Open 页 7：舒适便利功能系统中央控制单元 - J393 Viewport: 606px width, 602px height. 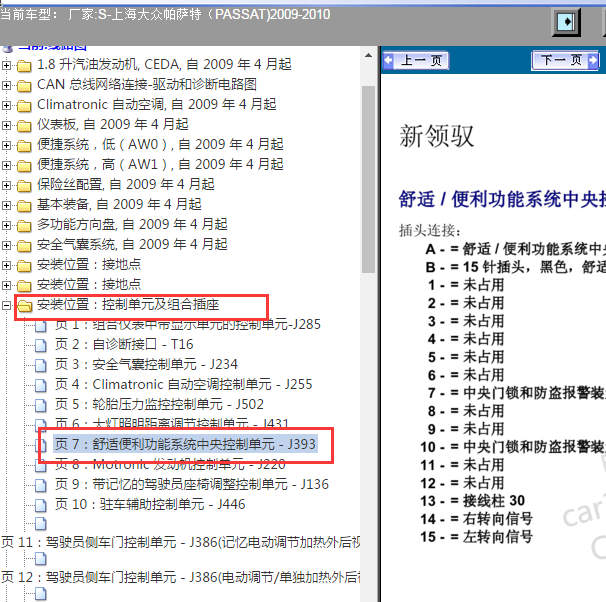[x=185, y=444]
